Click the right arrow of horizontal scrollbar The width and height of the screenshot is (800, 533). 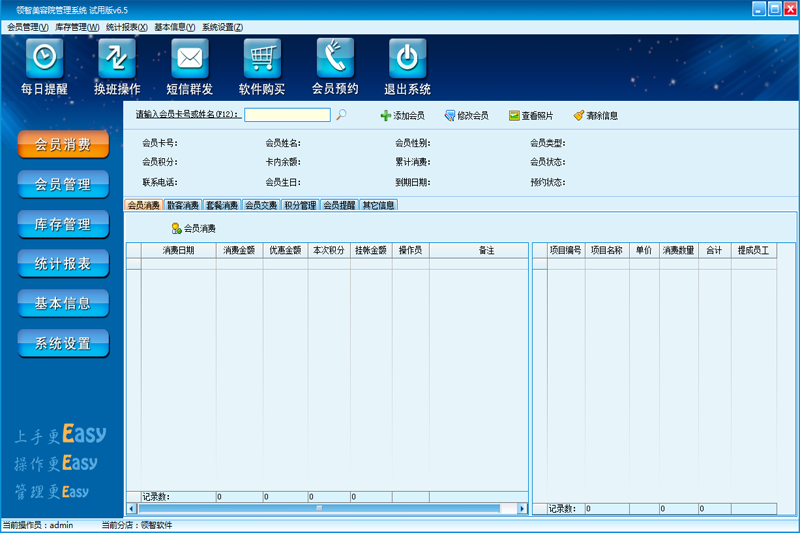tap(522, 509)
